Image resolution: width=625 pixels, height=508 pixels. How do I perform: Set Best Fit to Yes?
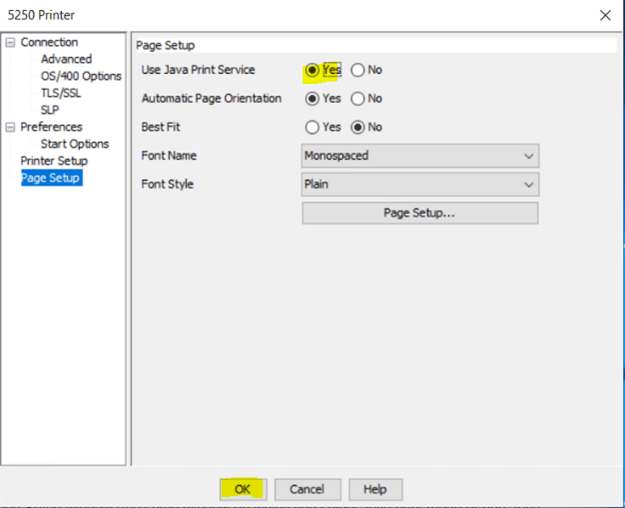coord(313,127)
